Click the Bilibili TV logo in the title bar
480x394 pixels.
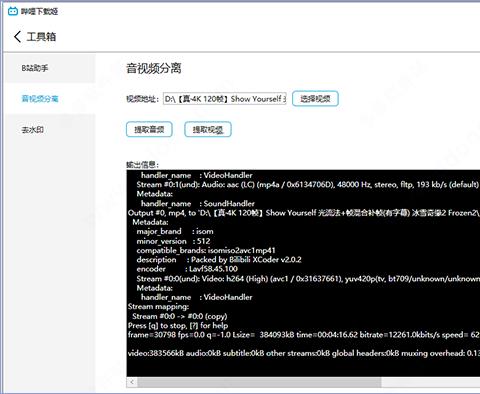(13, 11)
